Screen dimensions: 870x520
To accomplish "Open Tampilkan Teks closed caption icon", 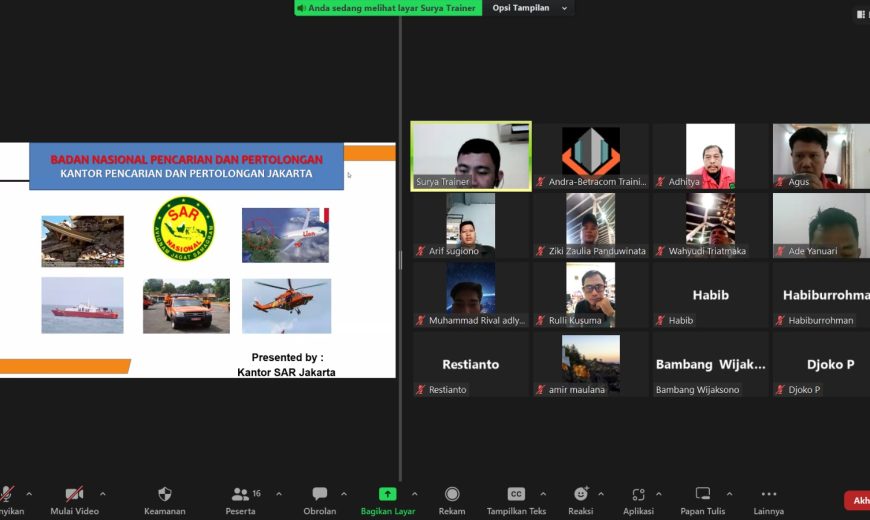I will [x=516, y=494].
